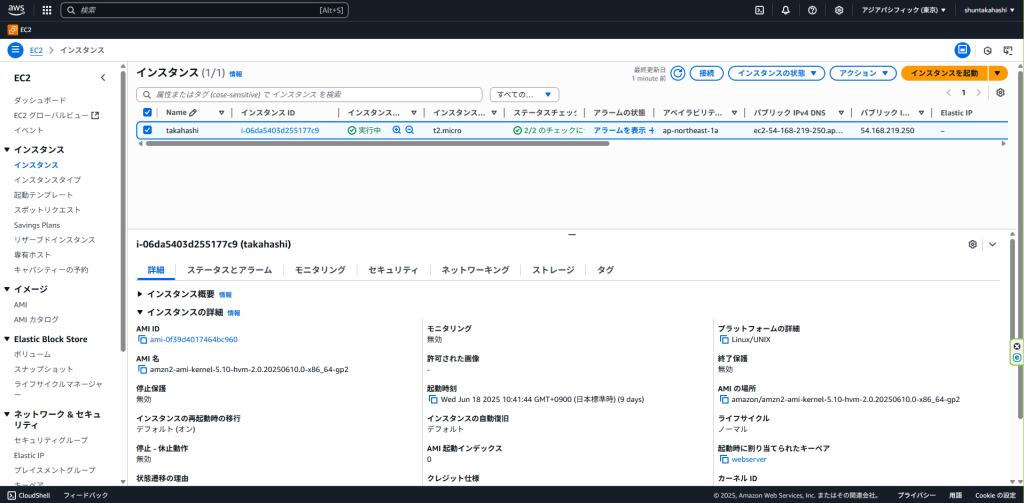Click the EC2 service shortcut icon

12,29
